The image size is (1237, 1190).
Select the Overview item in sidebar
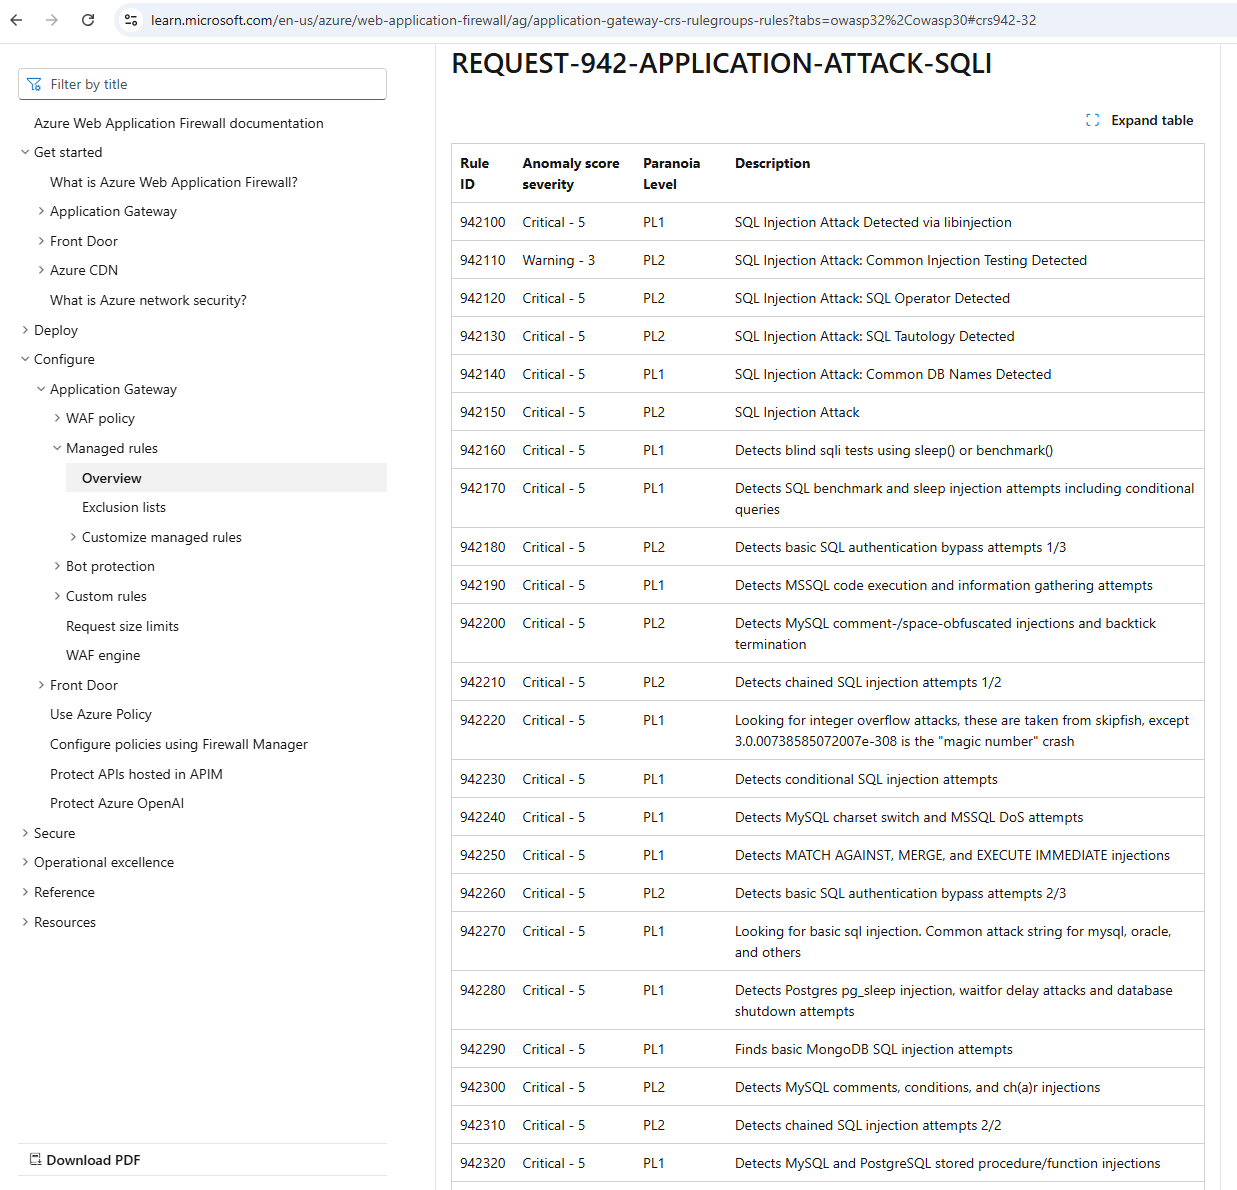coord(112,478)
